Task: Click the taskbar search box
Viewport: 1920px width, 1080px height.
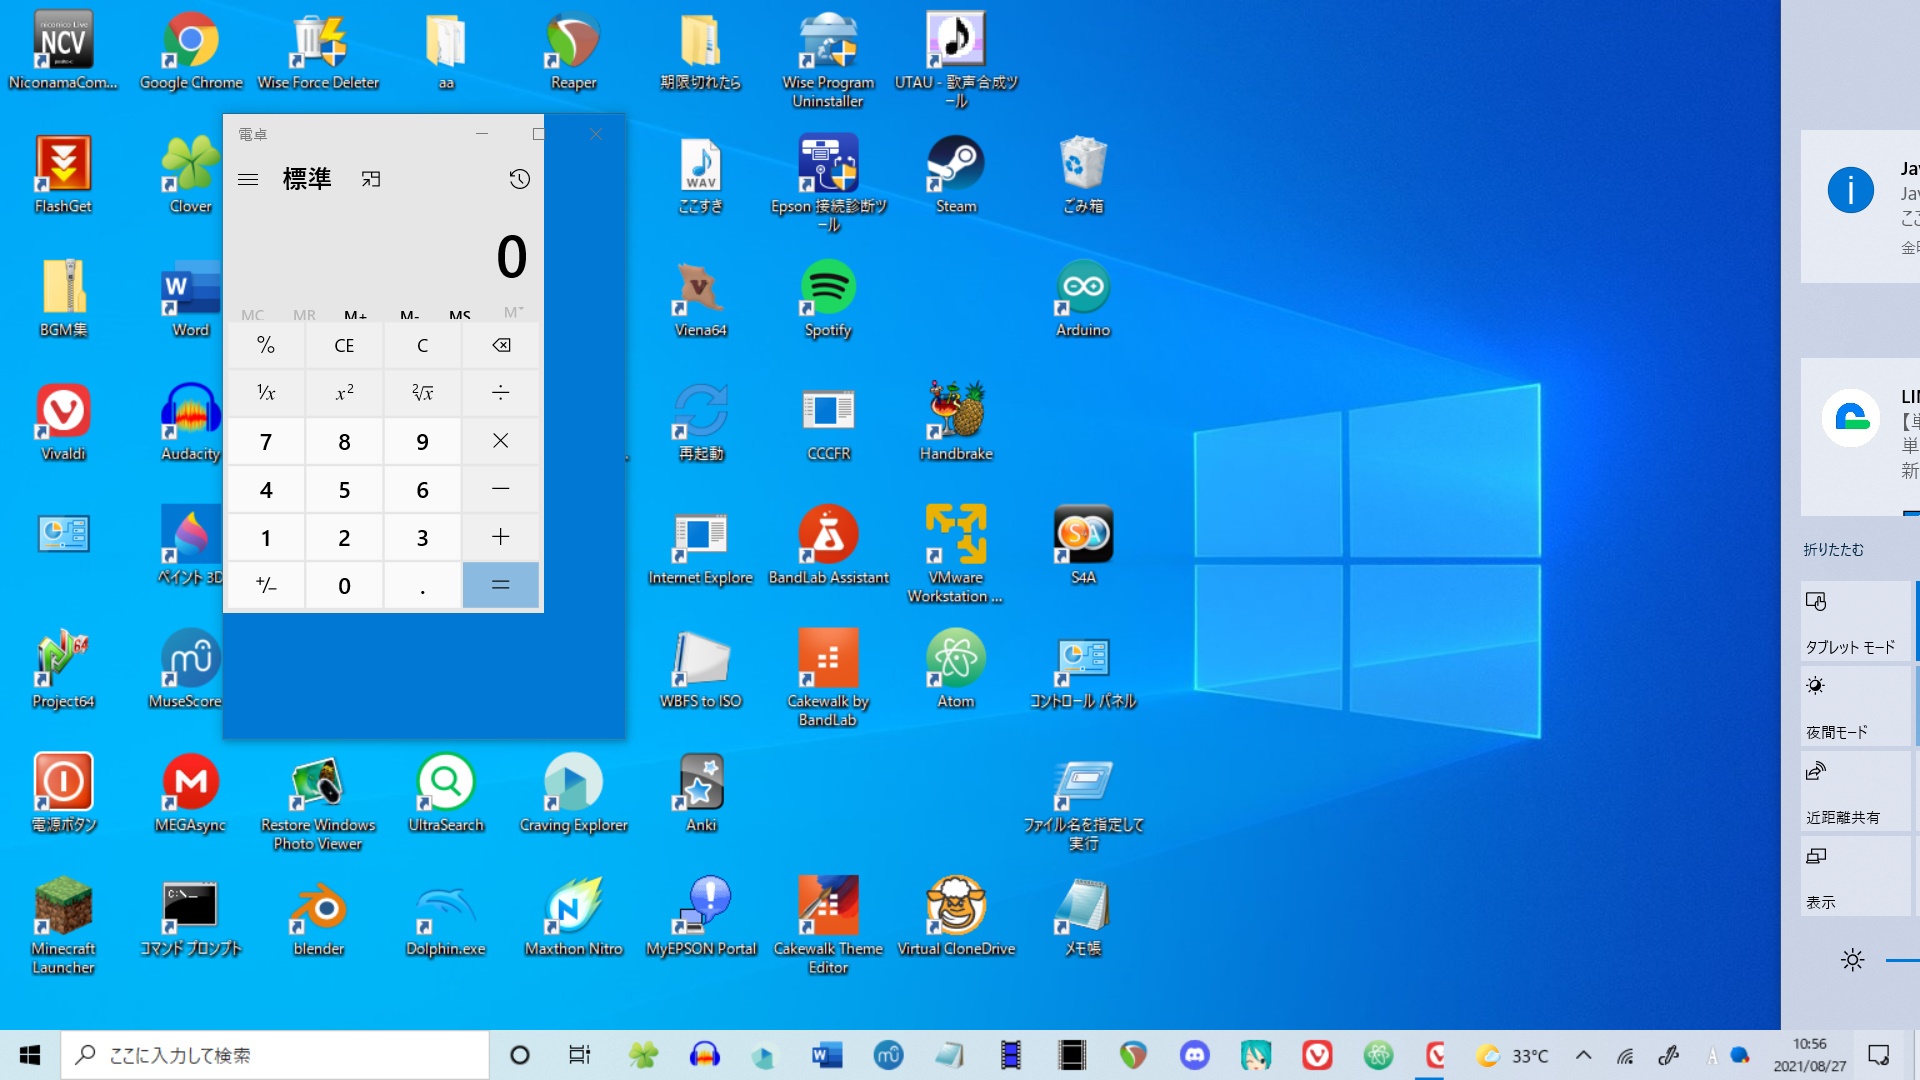Action: [x=275, y=1055]
